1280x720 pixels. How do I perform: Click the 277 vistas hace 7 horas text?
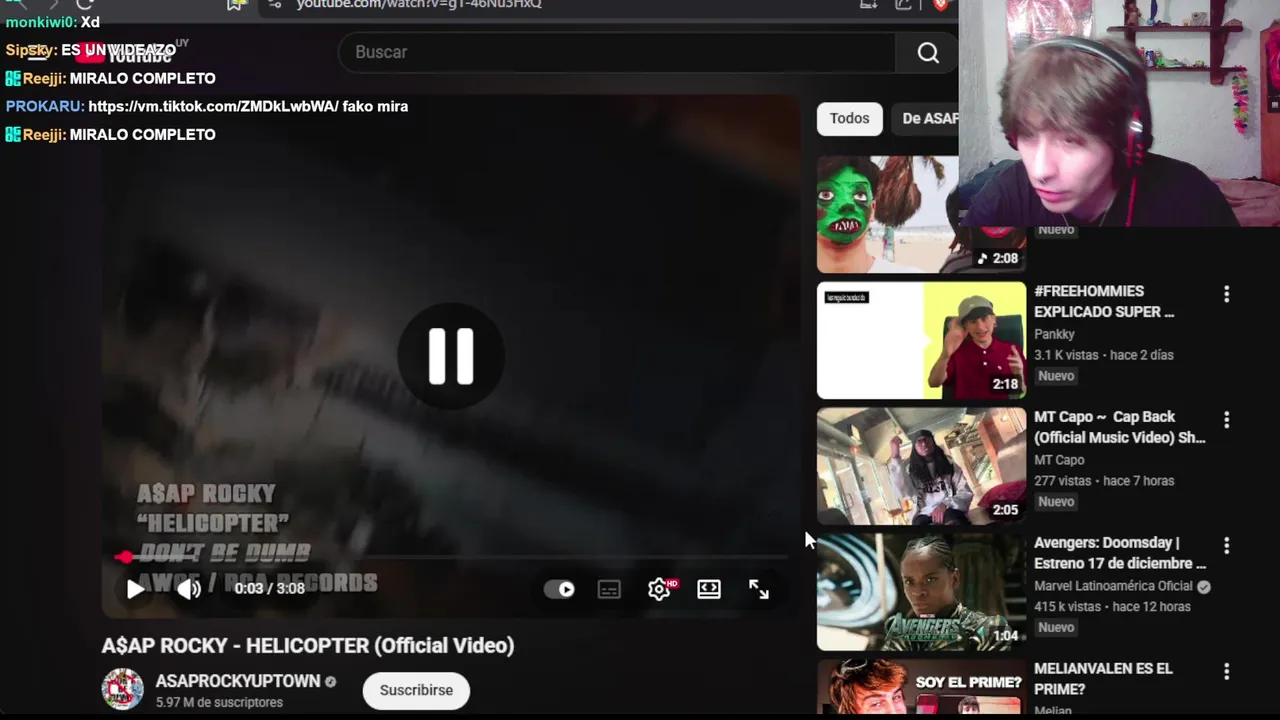[x=1104, y=481]
